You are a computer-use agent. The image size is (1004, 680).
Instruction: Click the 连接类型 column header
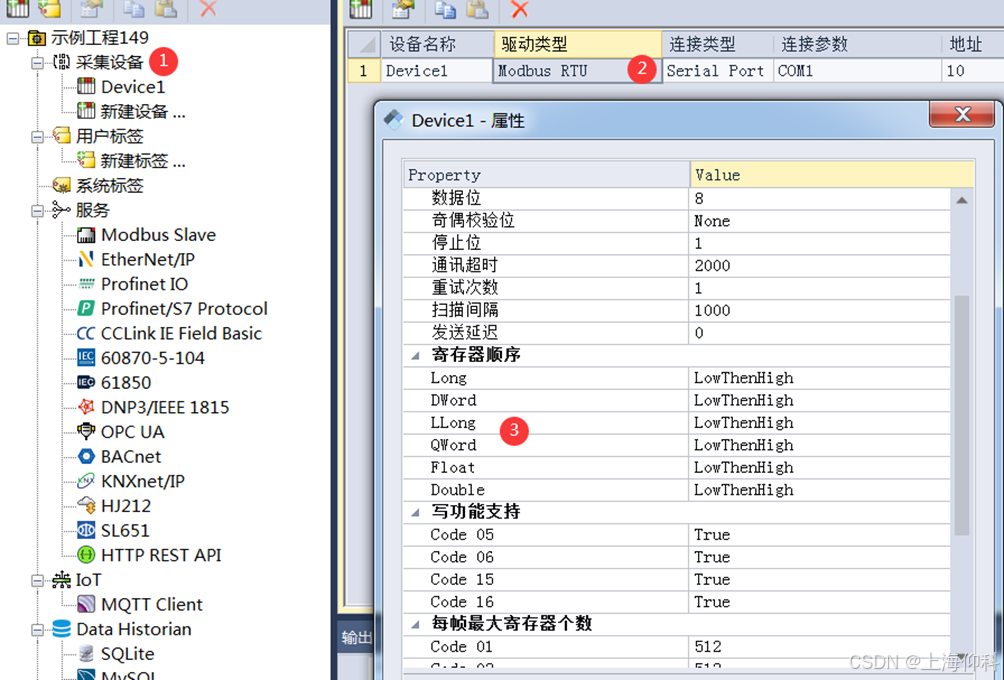[x=717, y=44]
